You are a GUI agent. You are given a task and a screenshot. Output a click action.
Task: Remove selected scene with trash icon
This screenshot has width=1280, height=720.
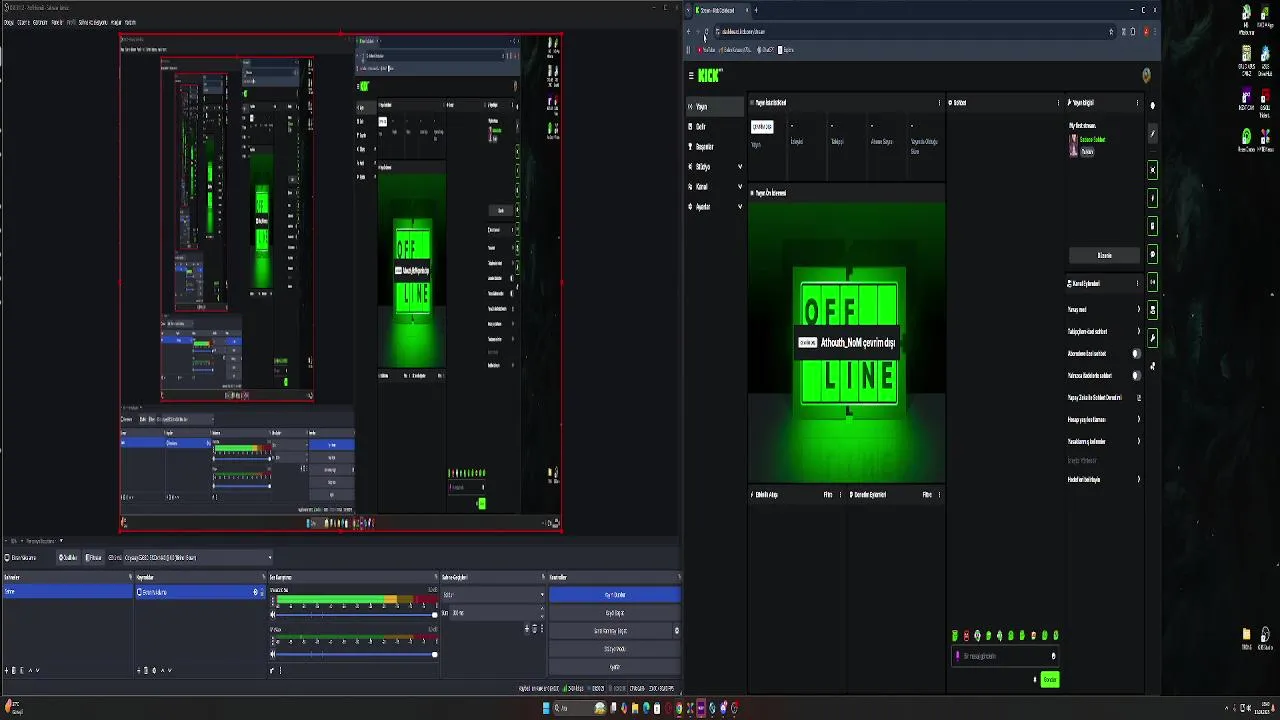15,670
